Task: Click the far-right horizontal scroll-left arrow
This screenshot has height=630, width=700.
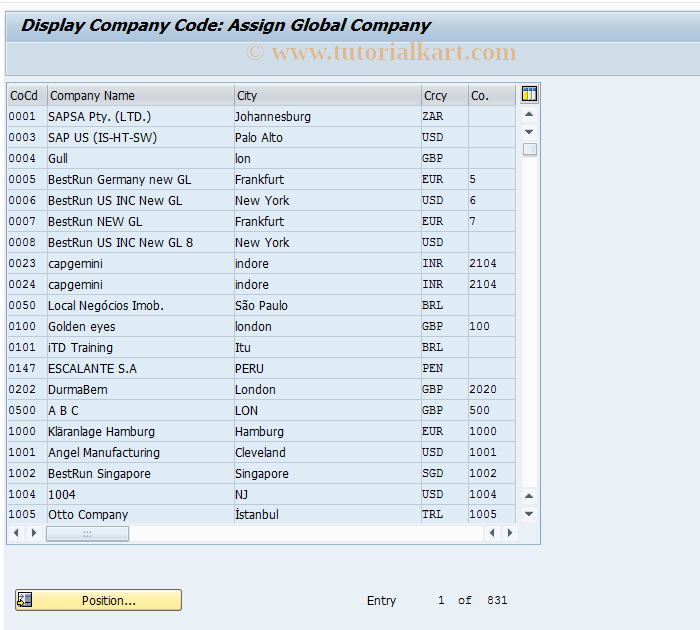Action: pyautogui.click(x=492, y=532)
